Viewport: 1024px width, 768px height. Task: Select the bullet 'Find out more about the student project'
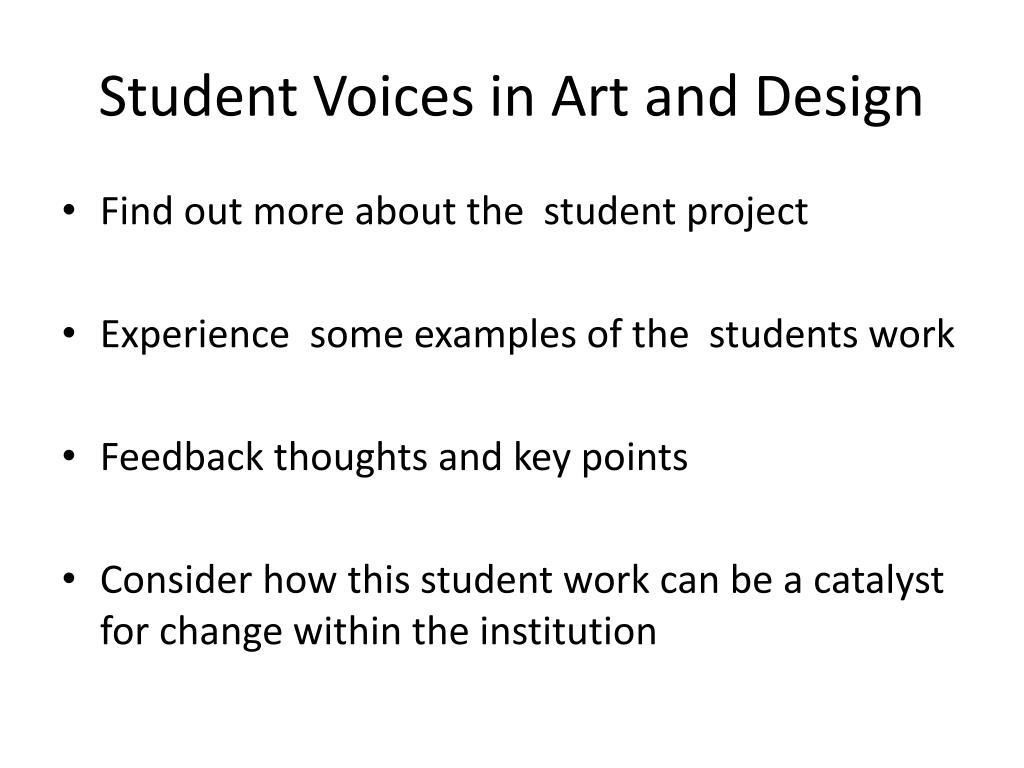[x=454, y=212]
